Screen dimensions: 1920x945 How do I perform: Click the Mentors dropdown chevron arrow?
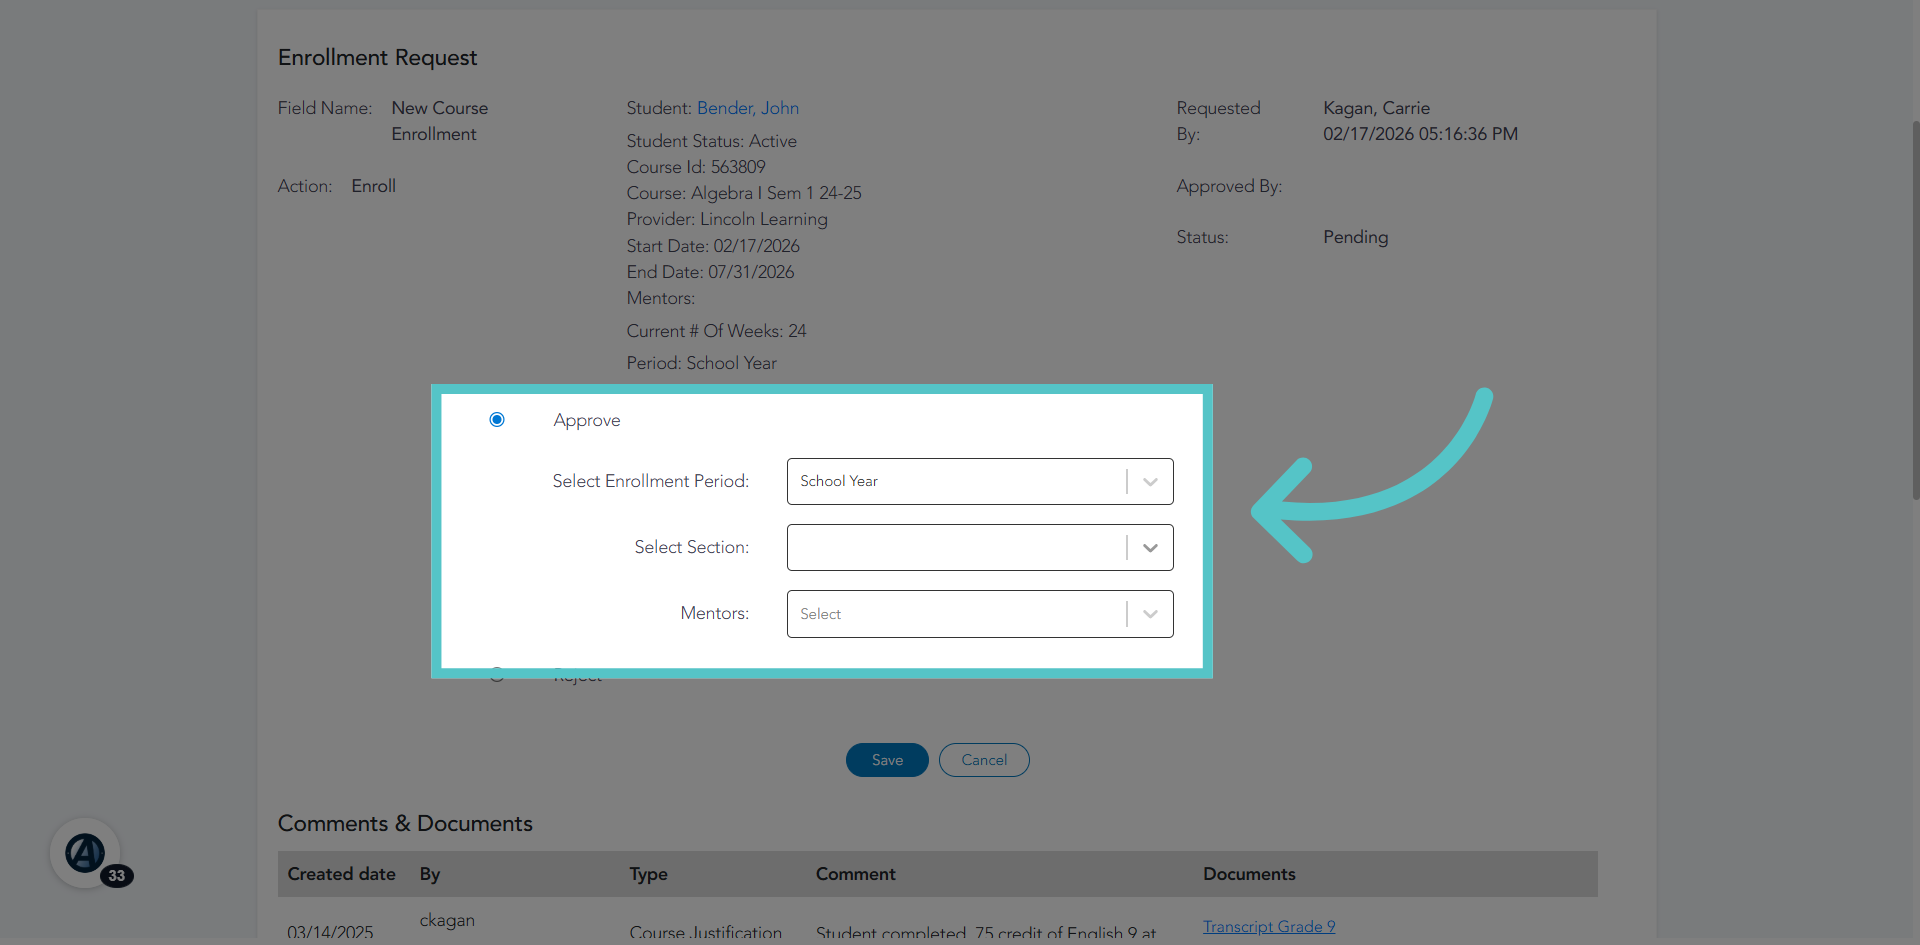tap(1150, 614)
